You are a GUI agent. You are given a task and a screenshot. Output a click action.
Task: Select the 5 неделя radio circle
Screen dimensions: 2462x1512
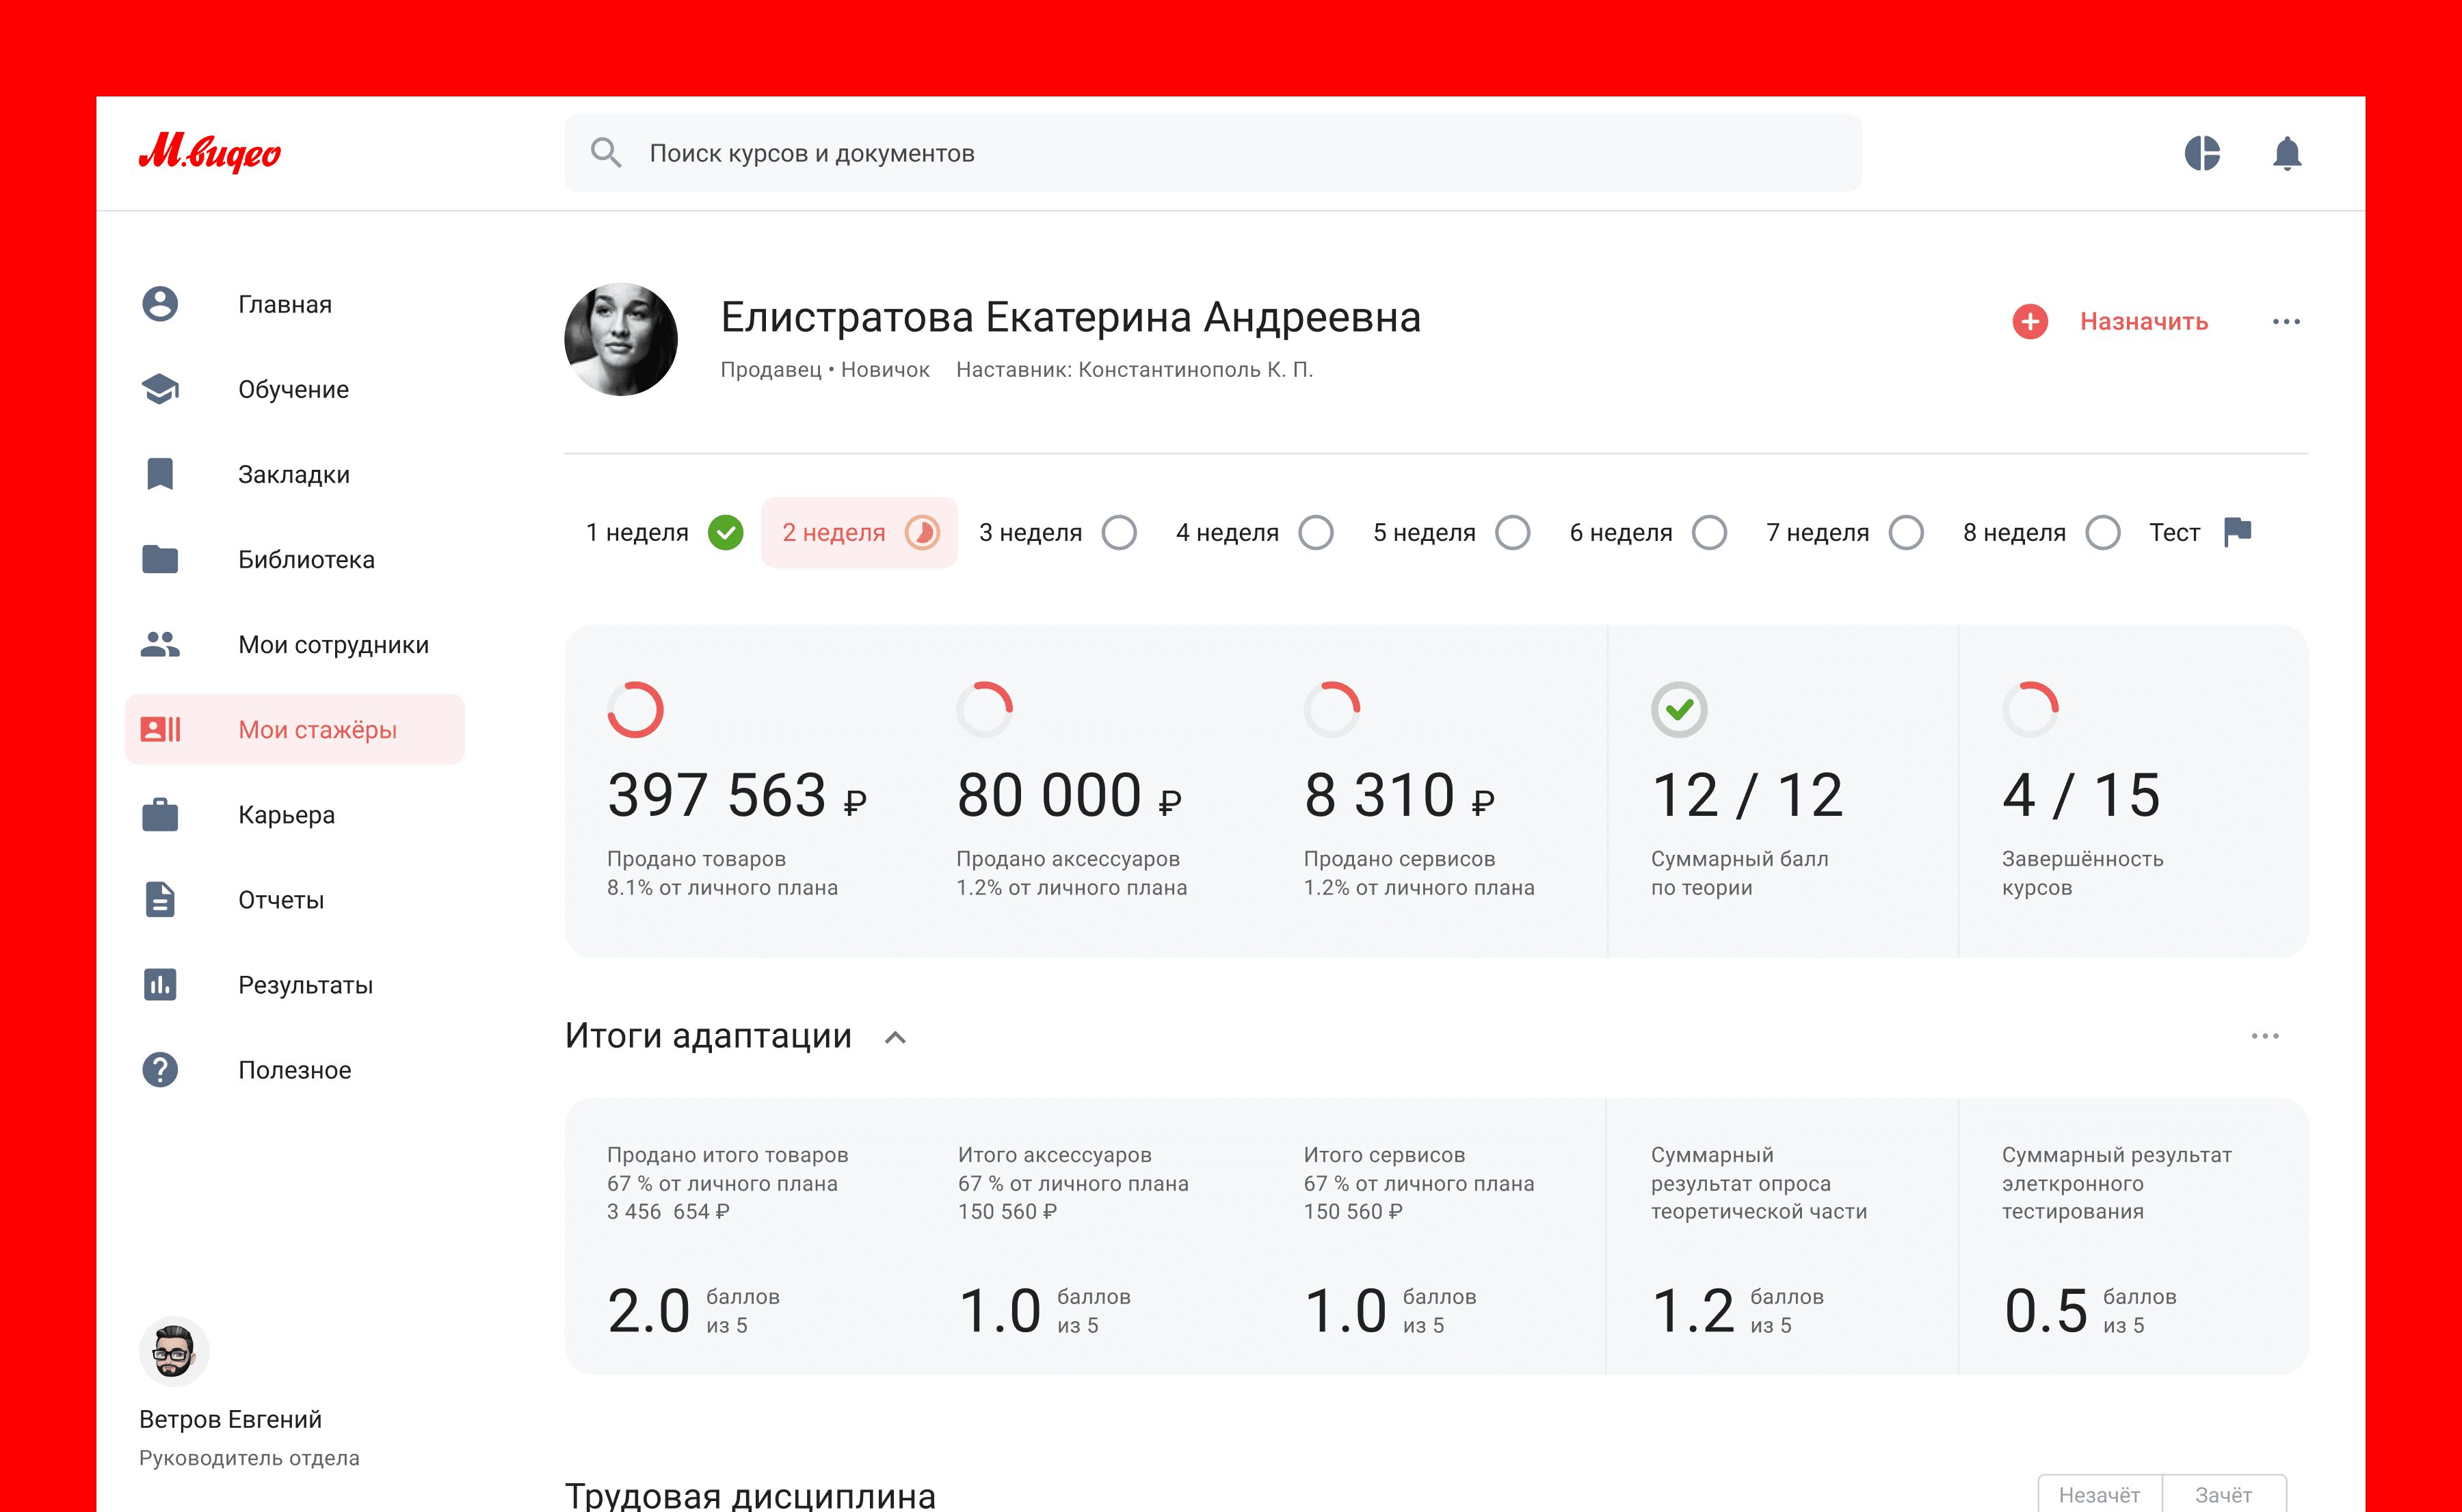[1512, 532]
